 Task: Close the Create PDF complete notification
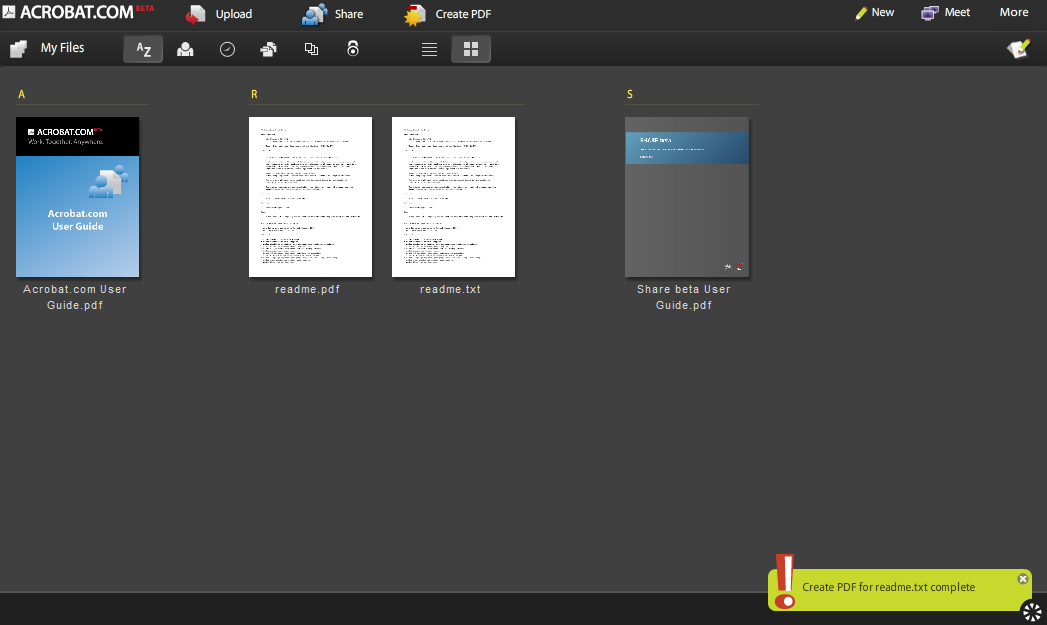[x=1022, y=579]
